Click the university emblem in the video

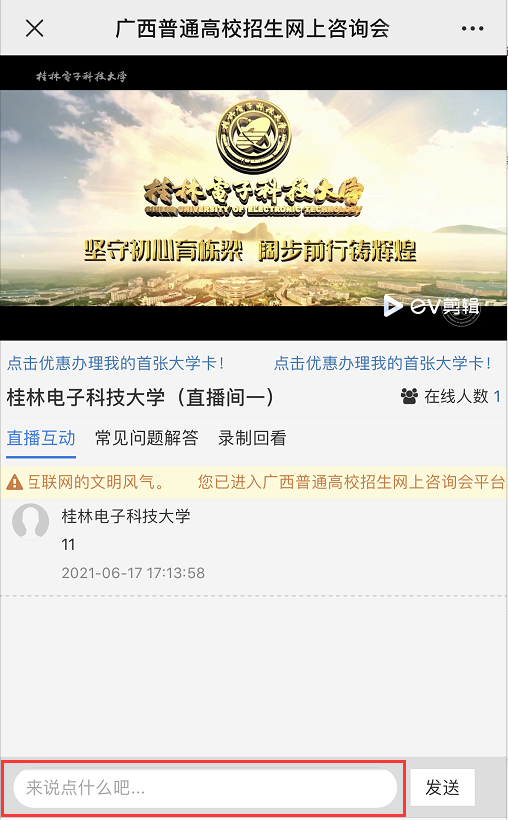tap(253, 135)
